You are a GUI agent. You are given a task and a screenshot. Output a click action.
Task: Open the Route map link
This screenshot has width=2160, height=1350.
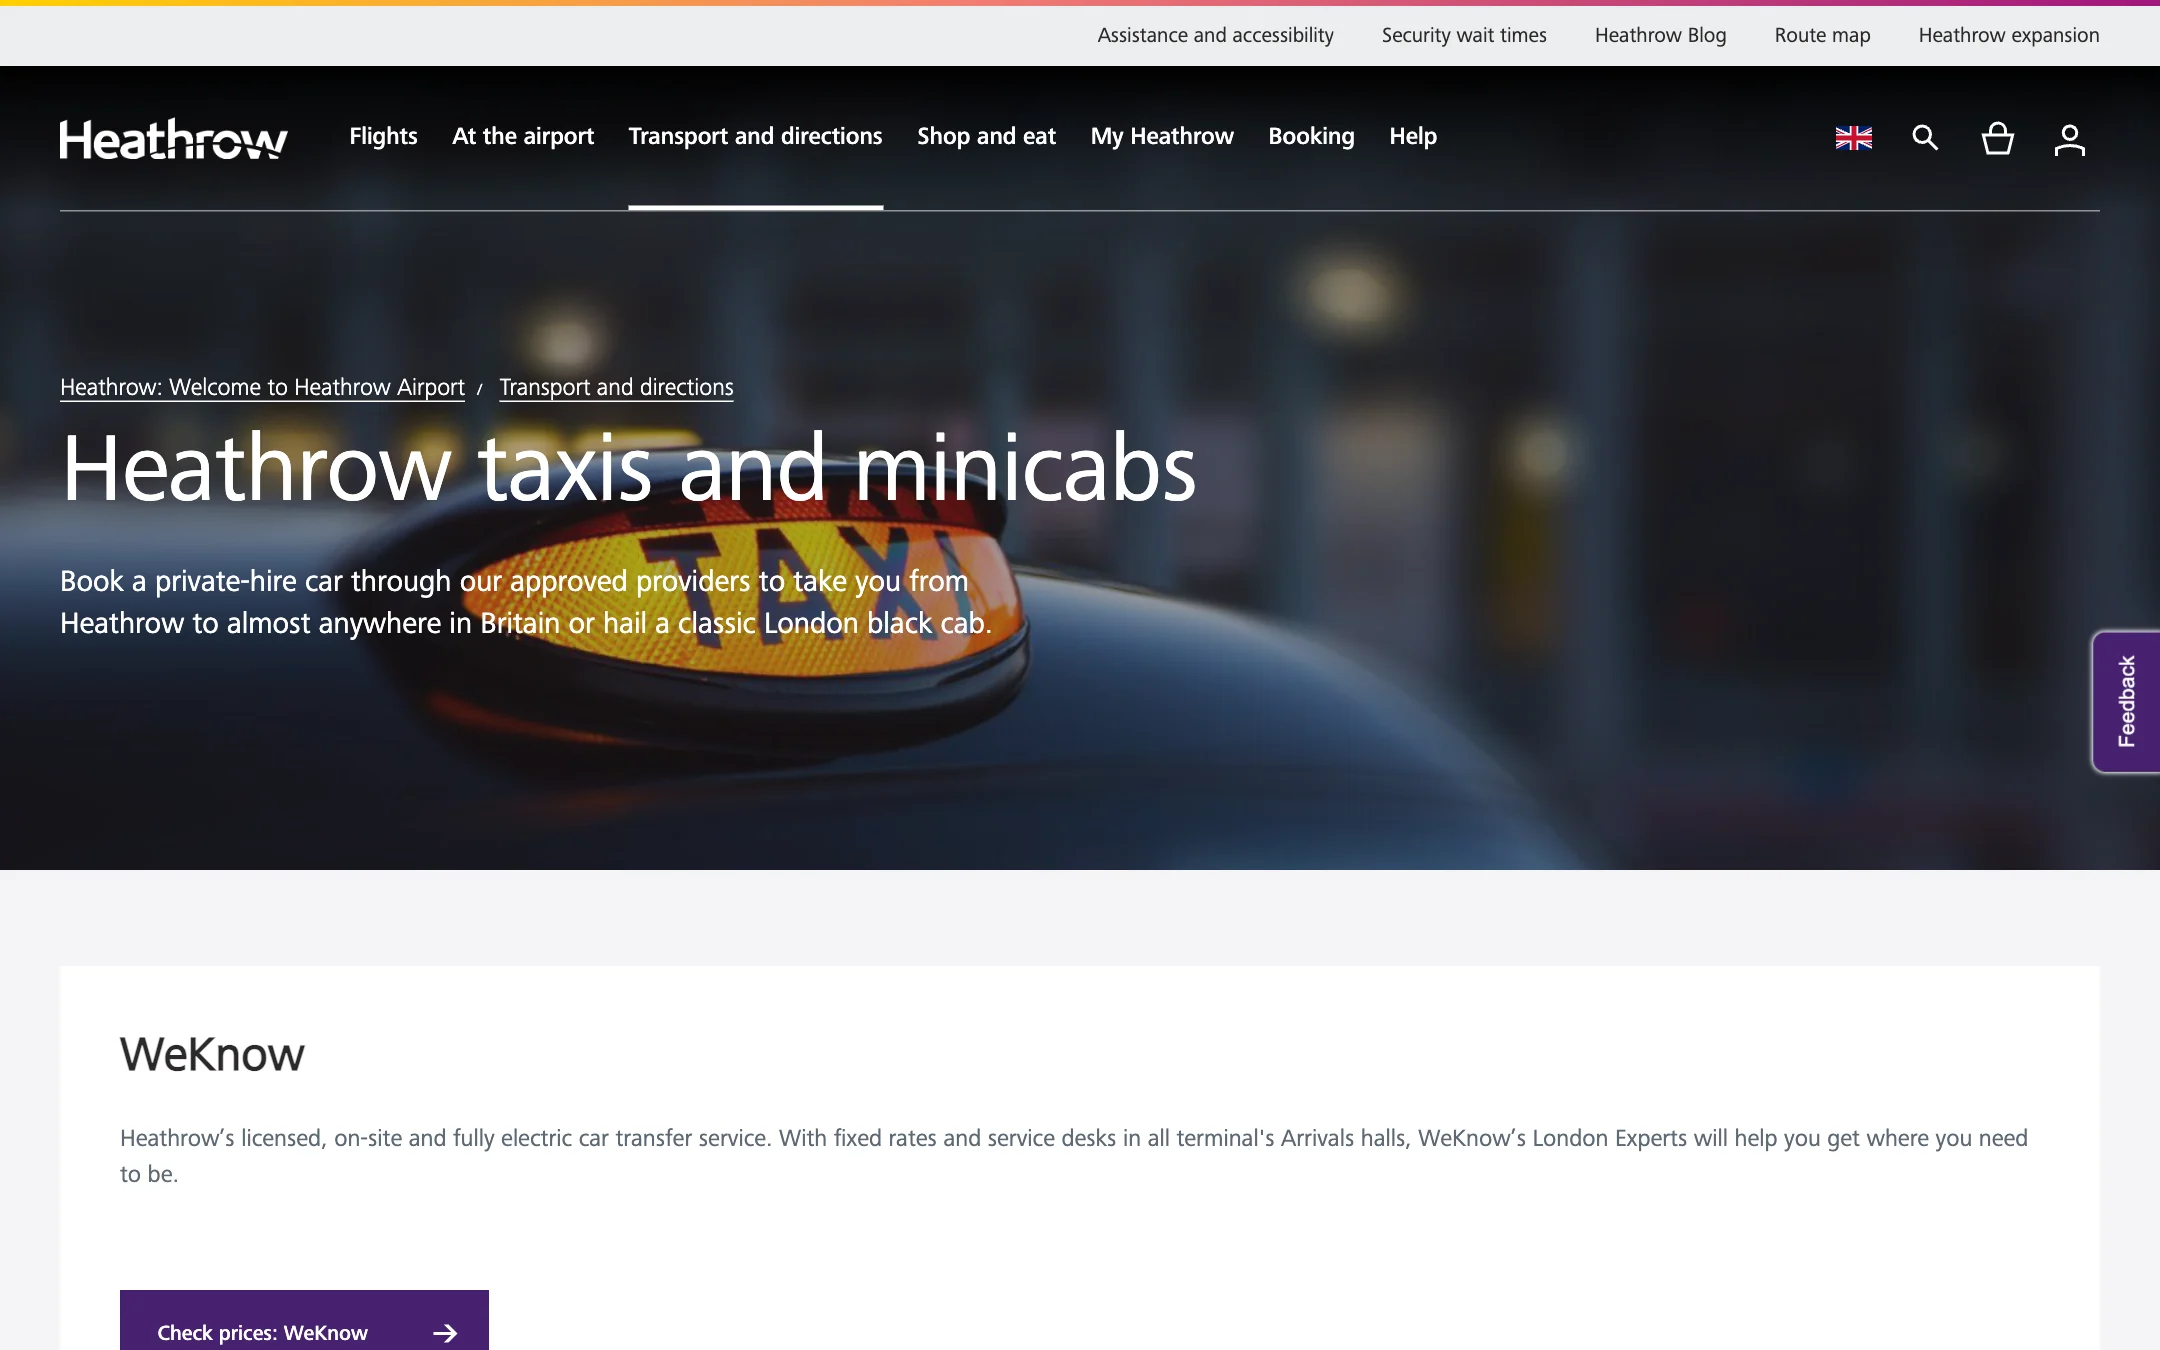1822,35
